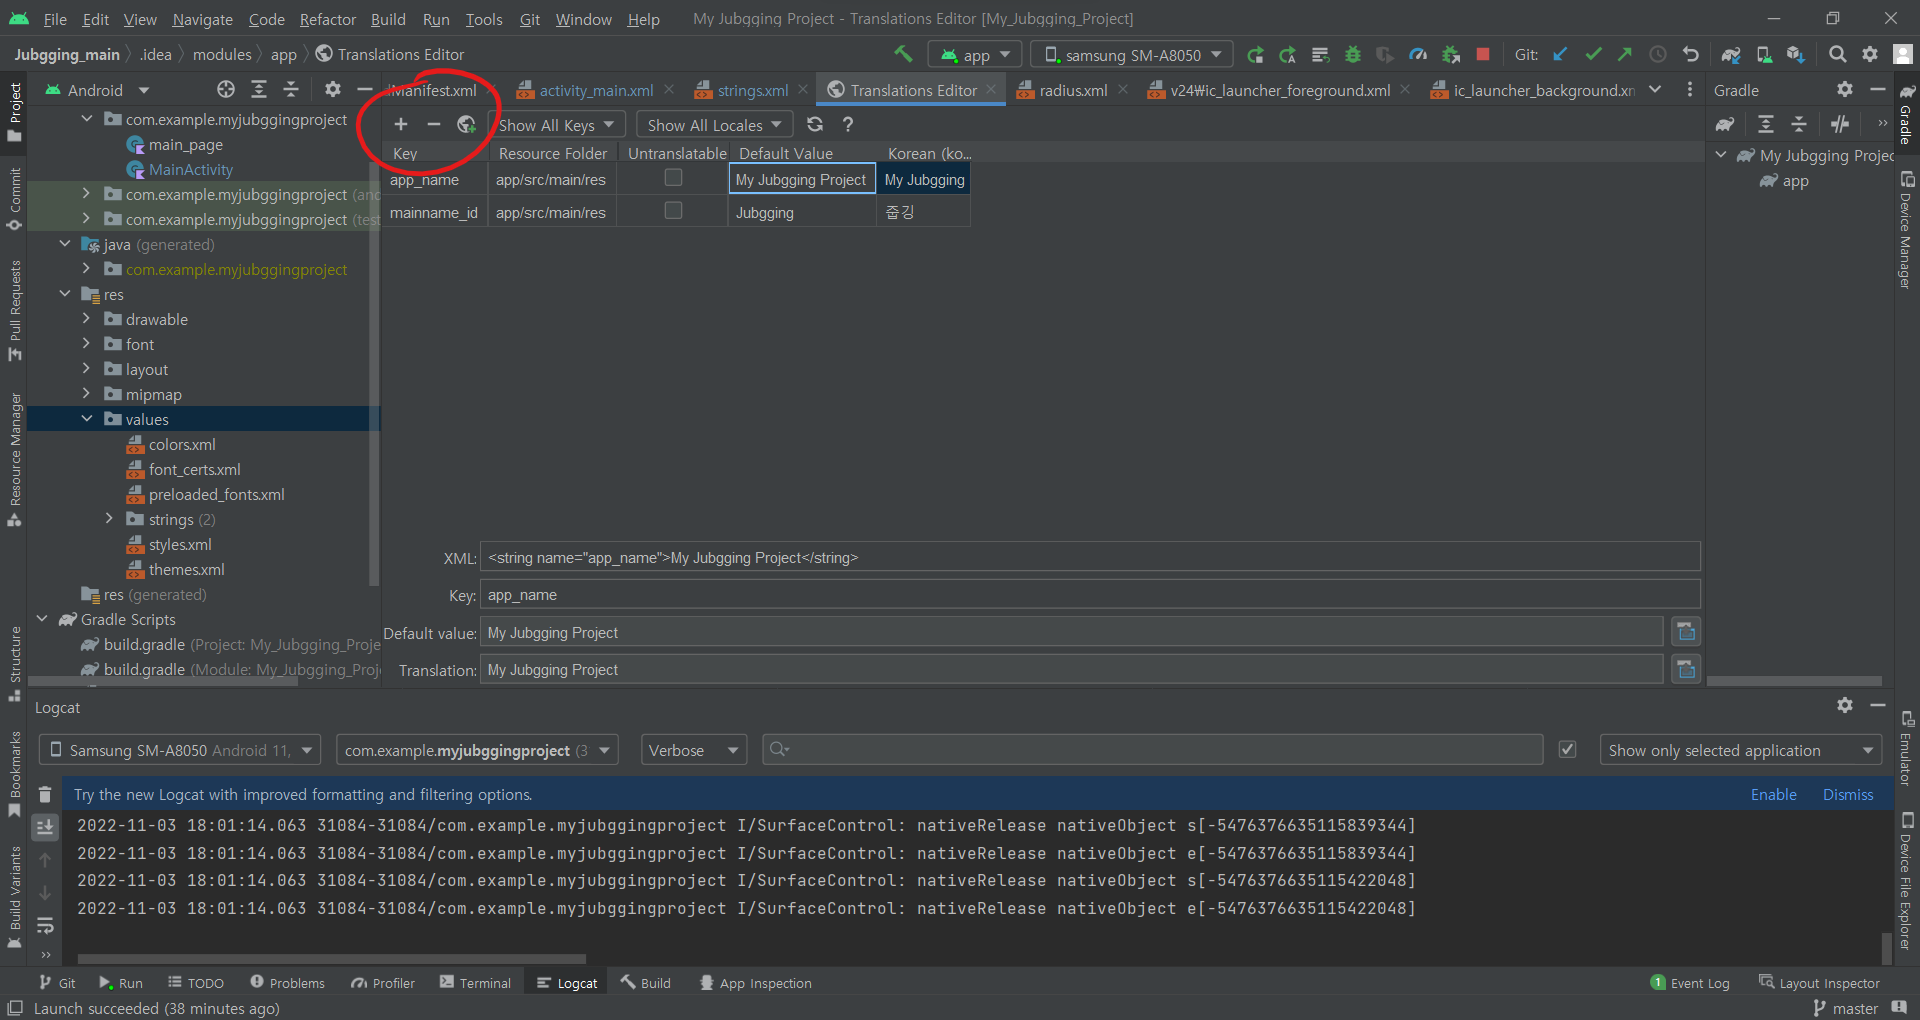Dismiss the new Logcat banner
The width and height of the screenshot is (1920, 1020).
coord(1847,794)
